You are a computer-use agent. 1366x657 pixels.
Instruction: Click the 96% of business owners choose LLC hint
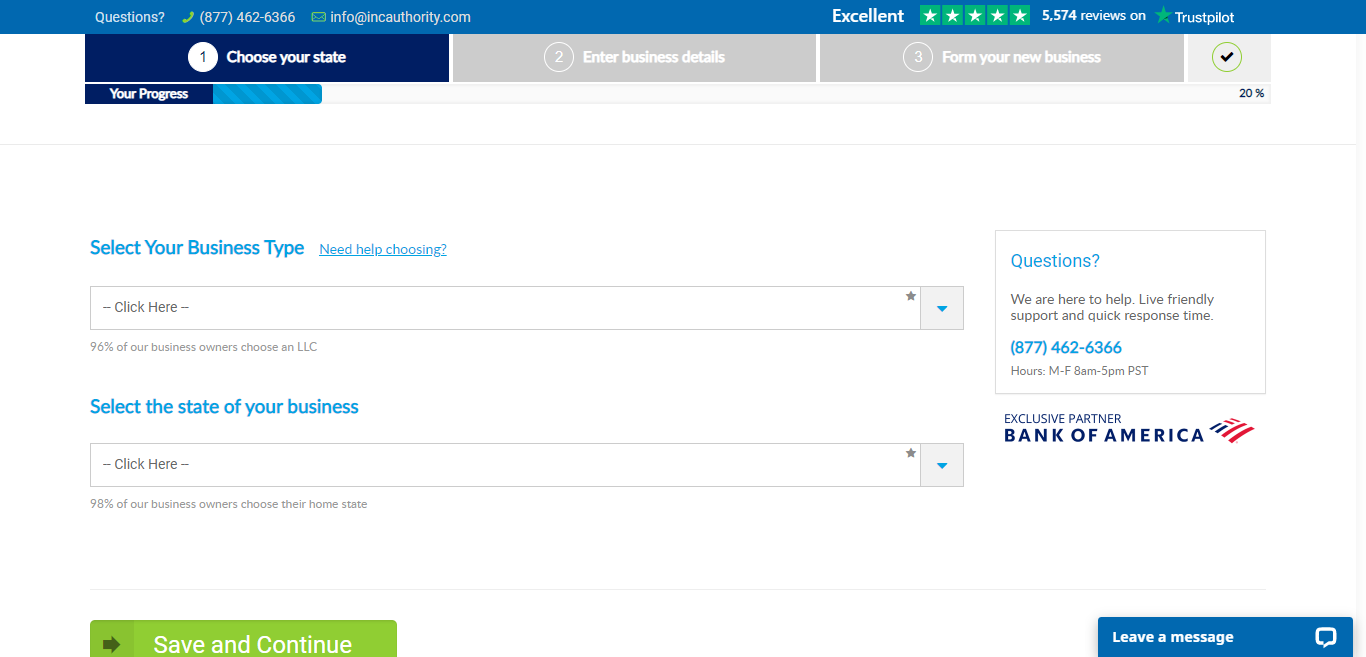click(204, 347)
